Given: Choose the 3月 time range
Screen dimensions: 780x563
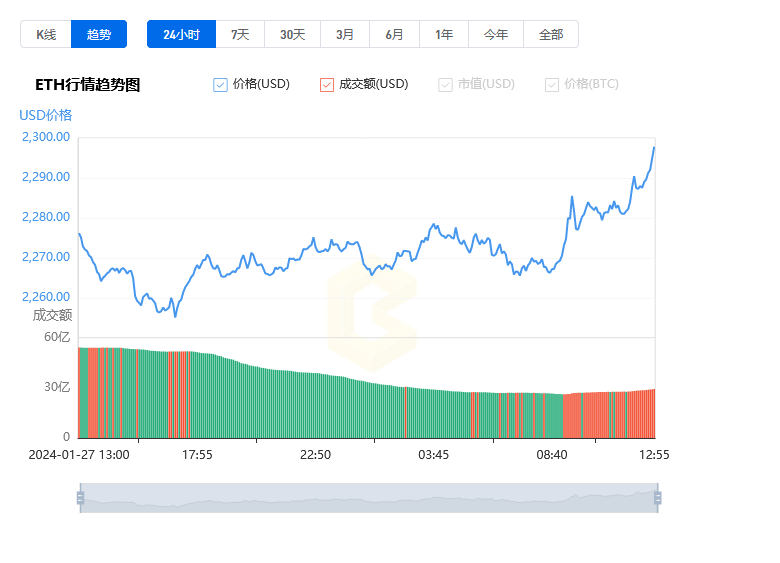Looking at the screenshot, I should [x=345, y=34].
